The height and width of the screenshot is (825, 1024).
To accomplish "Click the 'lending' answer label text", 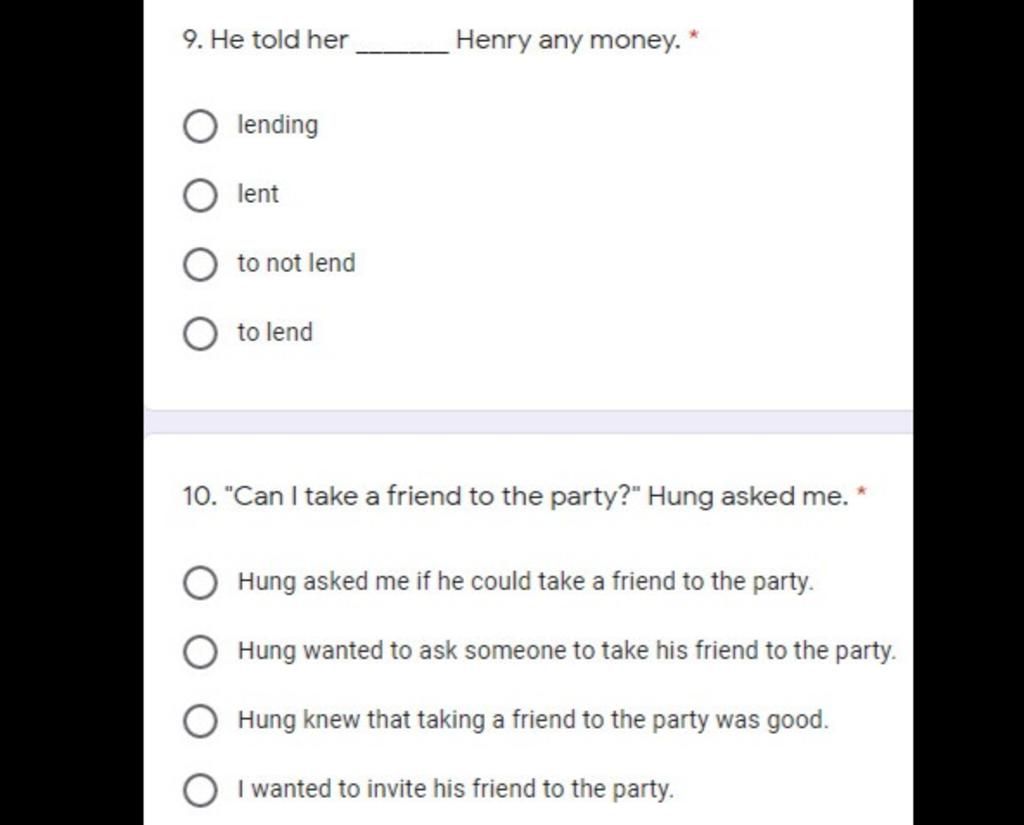I will tap(278, 125).
